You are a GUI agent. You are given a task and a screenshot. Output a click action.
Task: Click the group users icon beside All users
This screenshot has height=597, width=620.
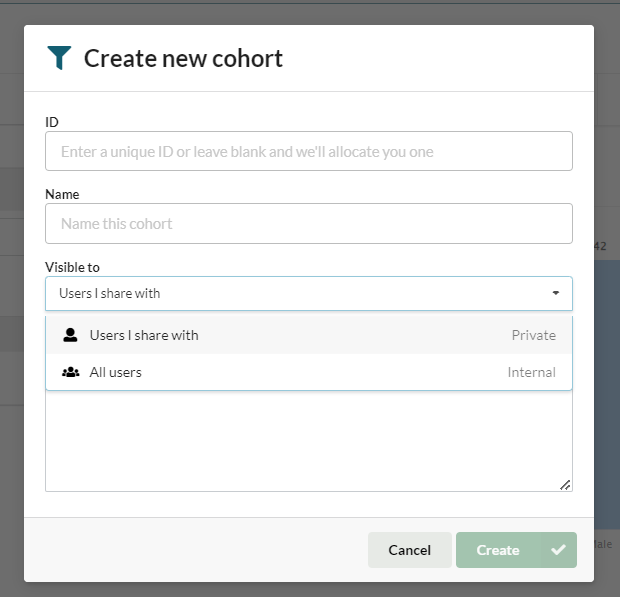tap(70, 372)
